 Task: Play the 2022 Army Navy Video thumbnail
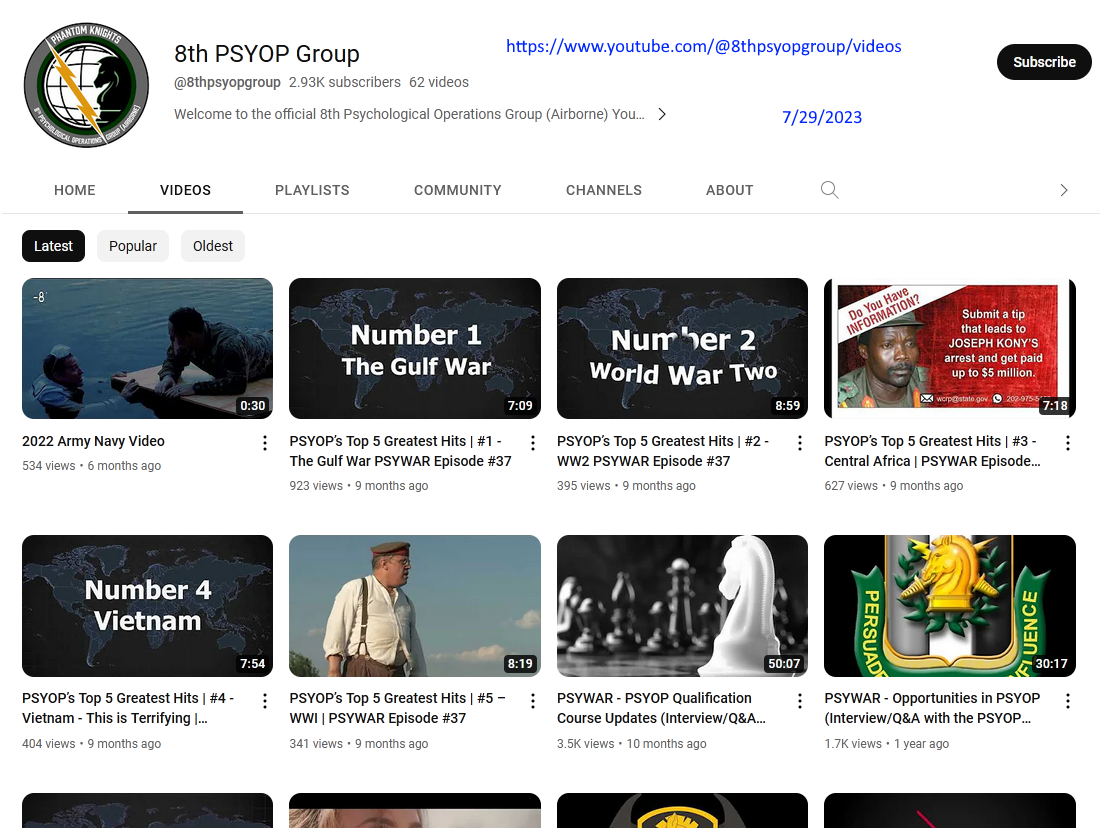[x=147, y=349]
